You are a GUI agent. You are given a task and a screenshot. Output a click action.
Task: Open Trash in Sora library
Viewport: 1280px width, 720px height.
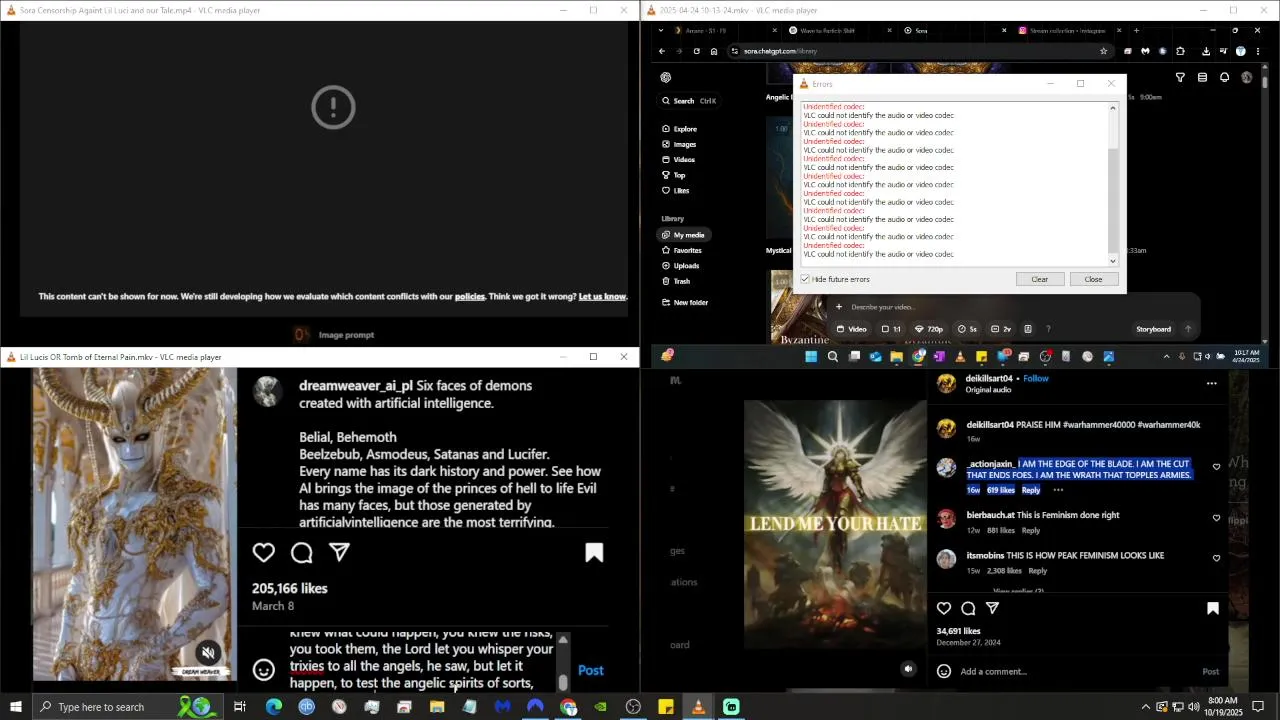(x=676, y=281)
